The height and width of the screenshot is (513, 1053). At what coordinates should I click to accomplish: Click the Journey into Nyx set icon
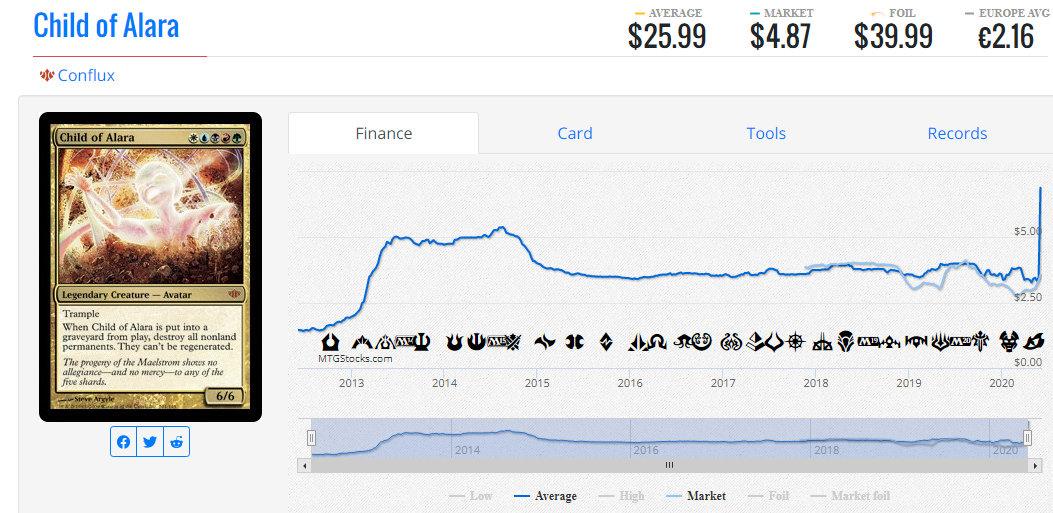476,341
